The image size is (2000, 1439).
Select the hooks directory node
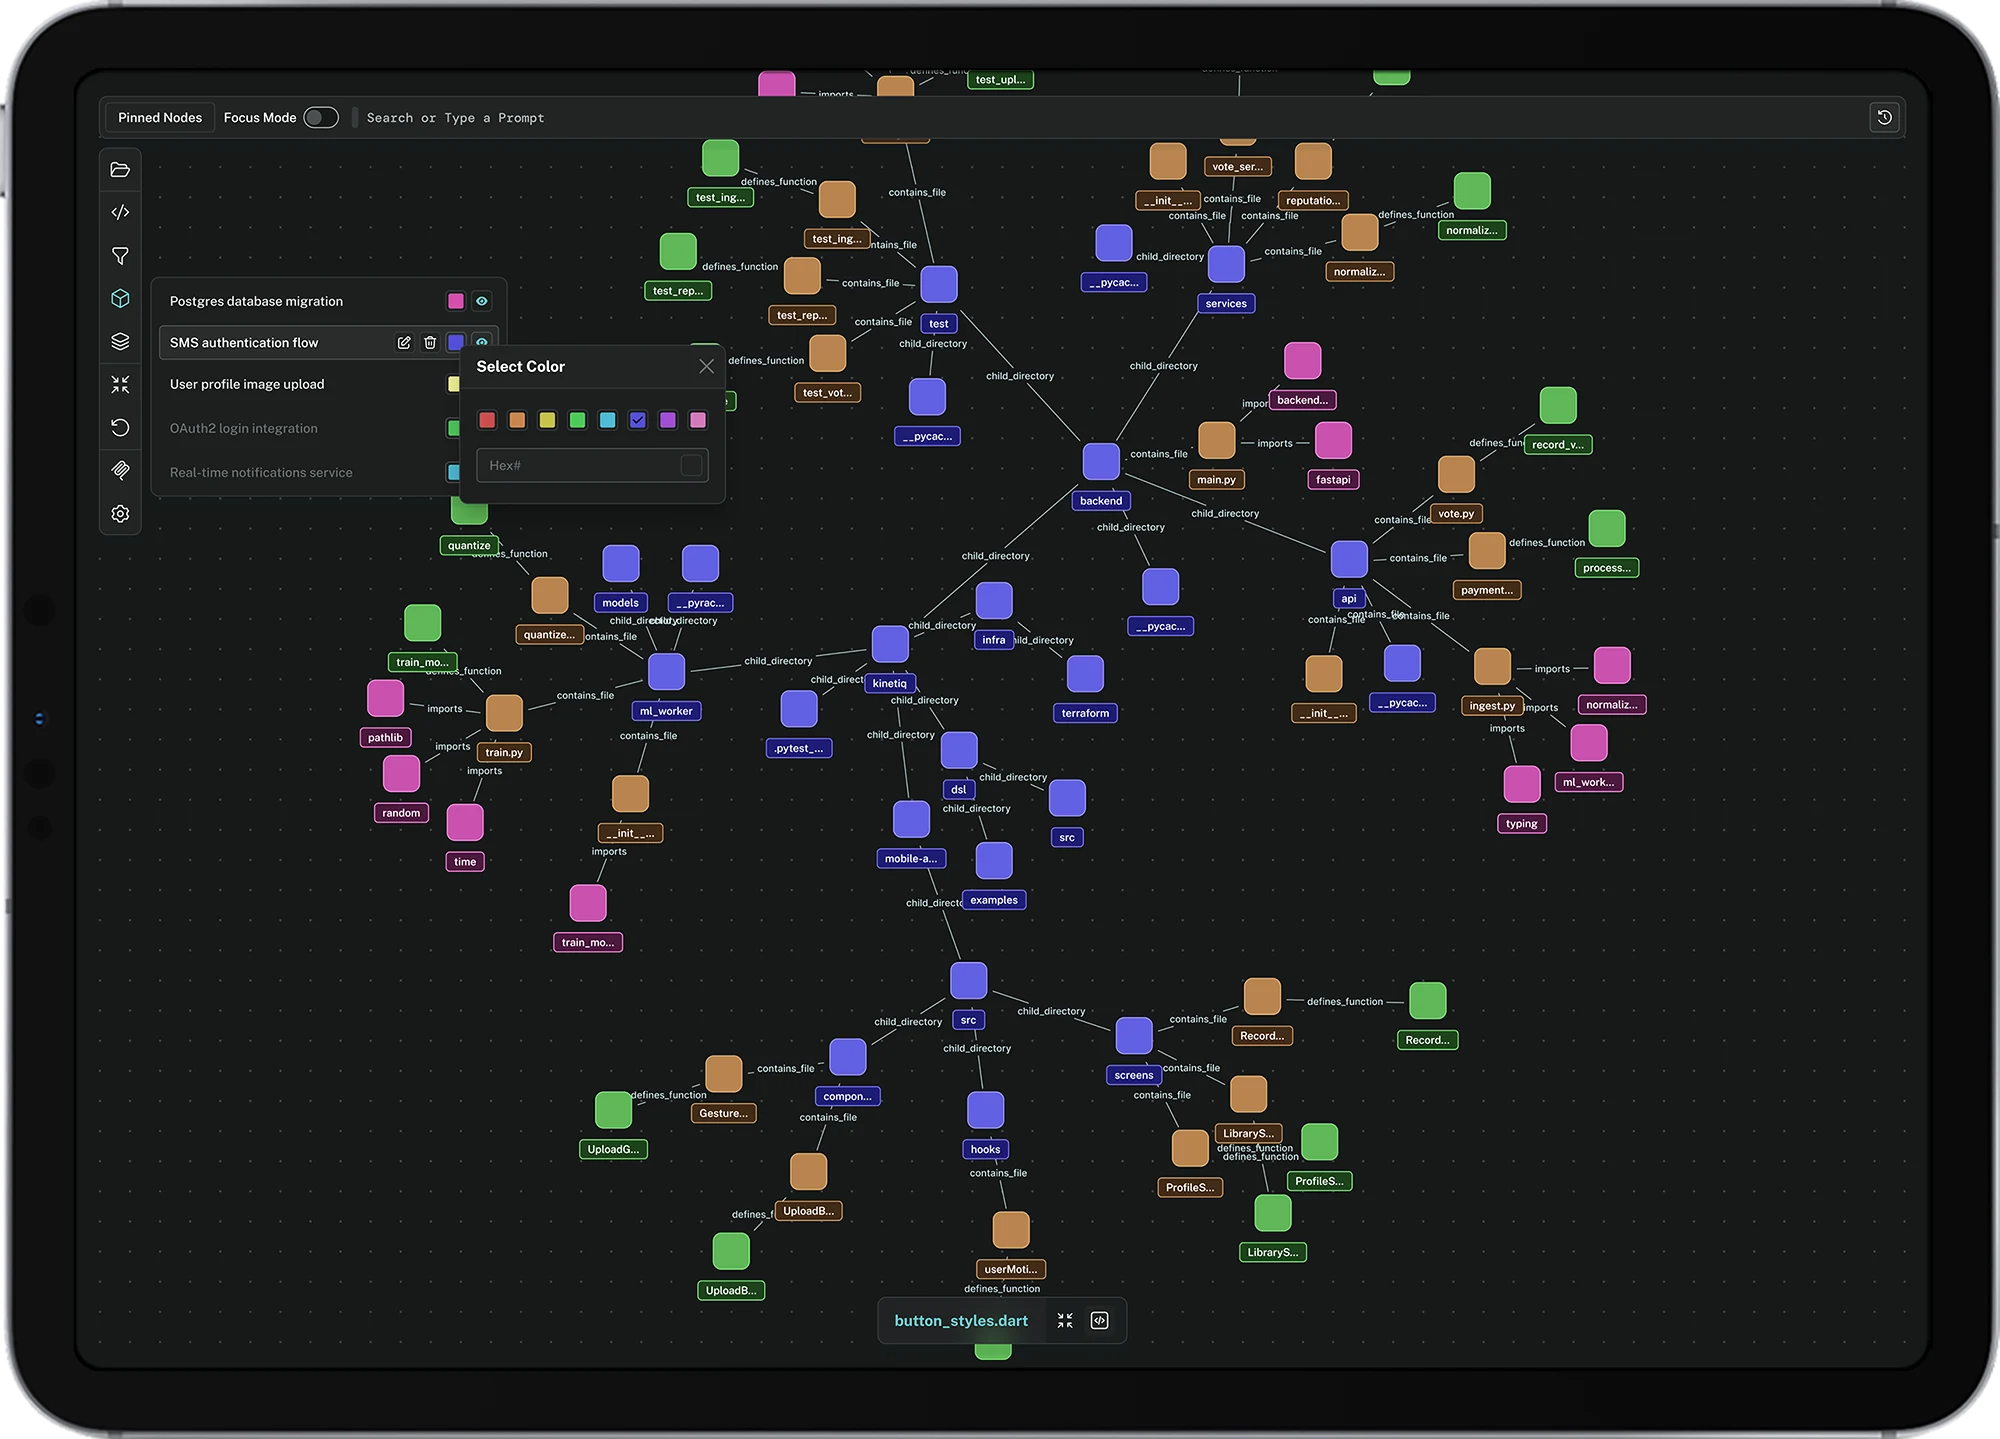(x=985, y=1111)
